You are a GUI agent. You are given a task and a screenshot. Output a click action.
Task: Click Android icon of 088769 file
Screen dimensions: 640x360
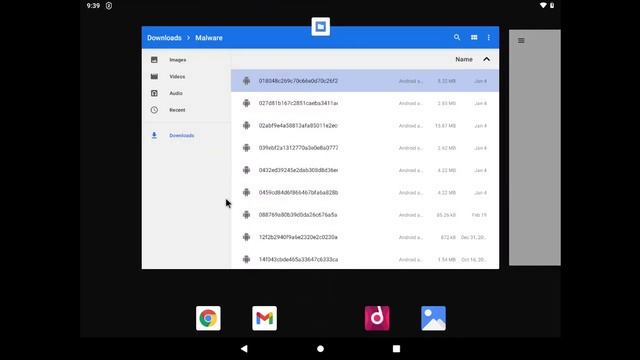click(246, 215)
